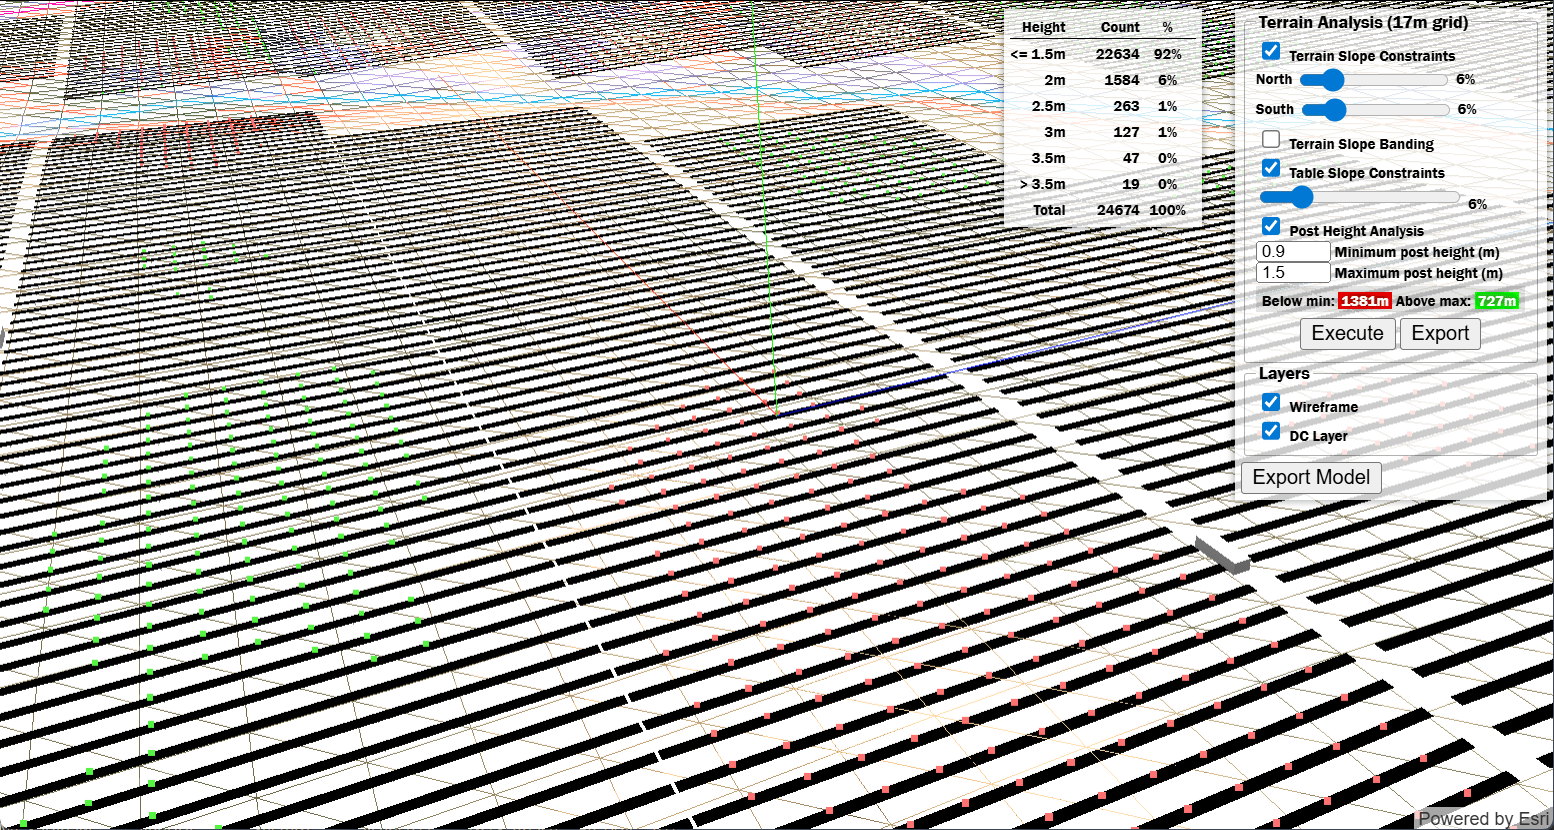
Task: Focus the Maximum post height field
Action: (1293, 273)
